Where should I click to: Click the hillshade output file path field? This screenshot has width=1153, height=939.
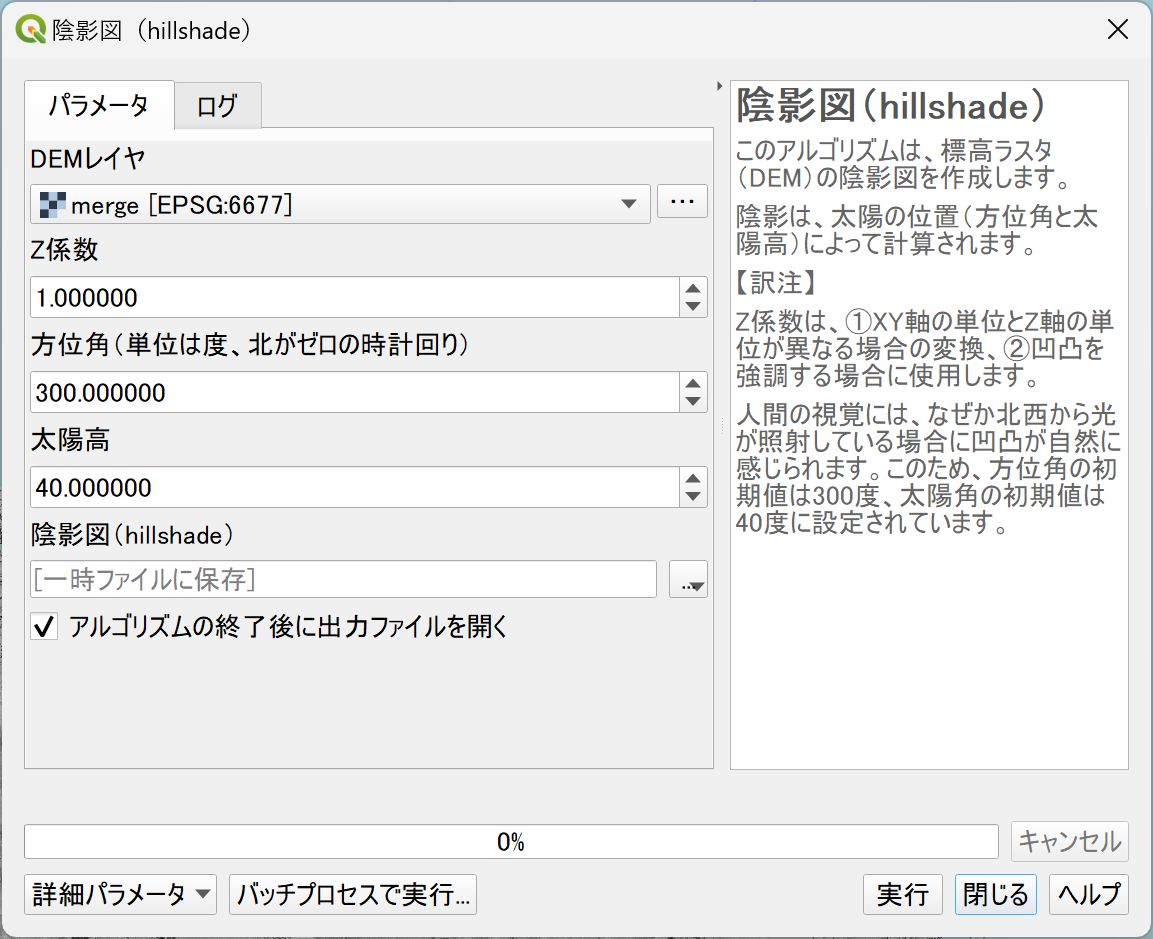coord(343,579)
